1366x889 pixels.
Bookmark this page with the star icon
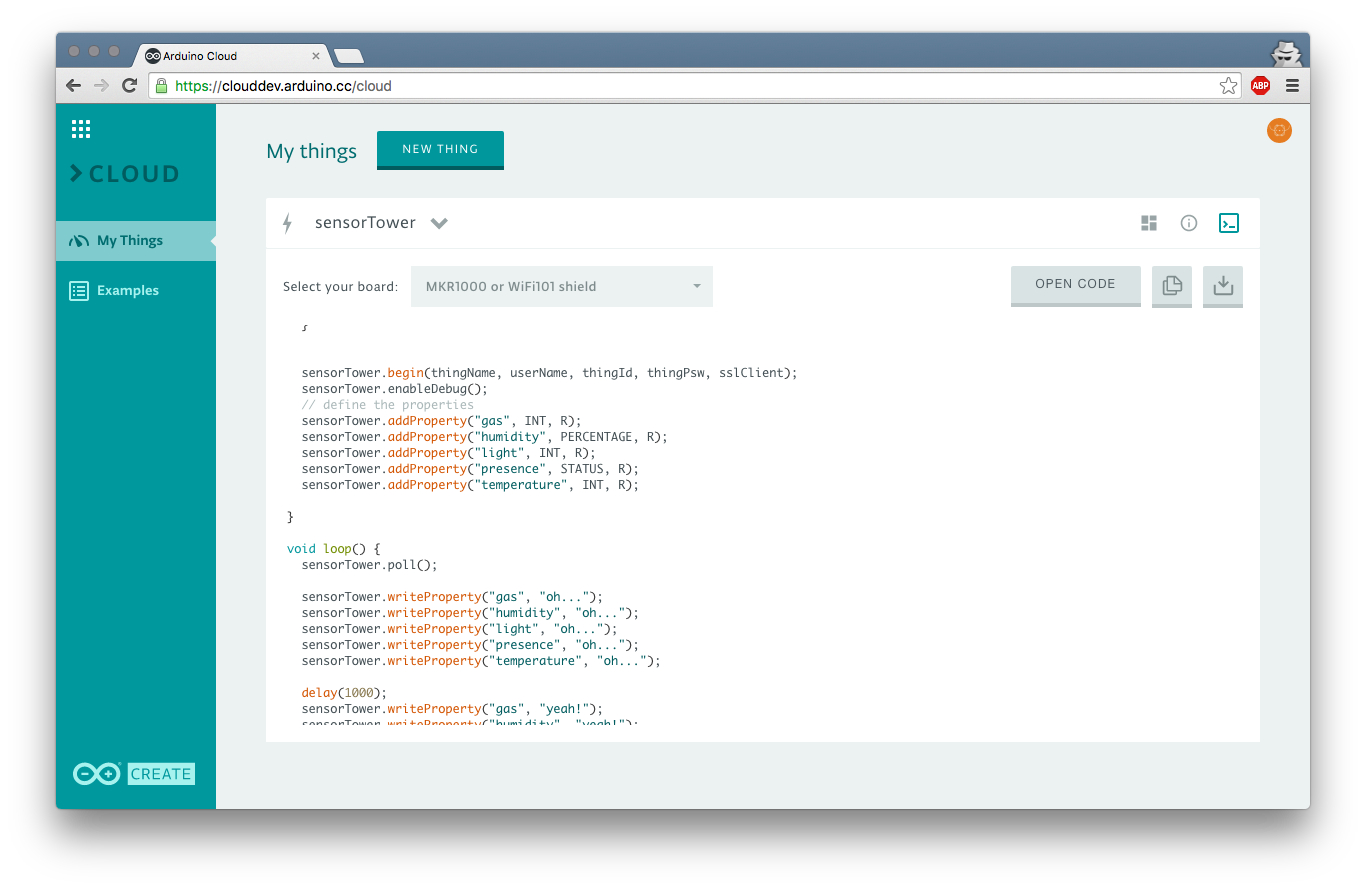click(x=1228, y=86)
